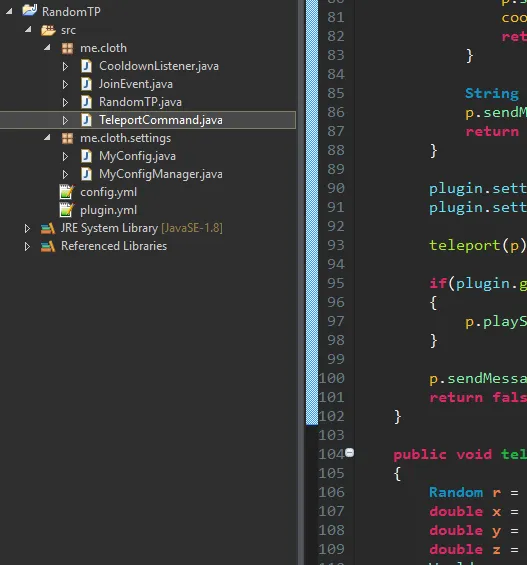This screenshot has width=527, height=565.
Task: Click the plugin.yml file icon
Action: (67, 210)
